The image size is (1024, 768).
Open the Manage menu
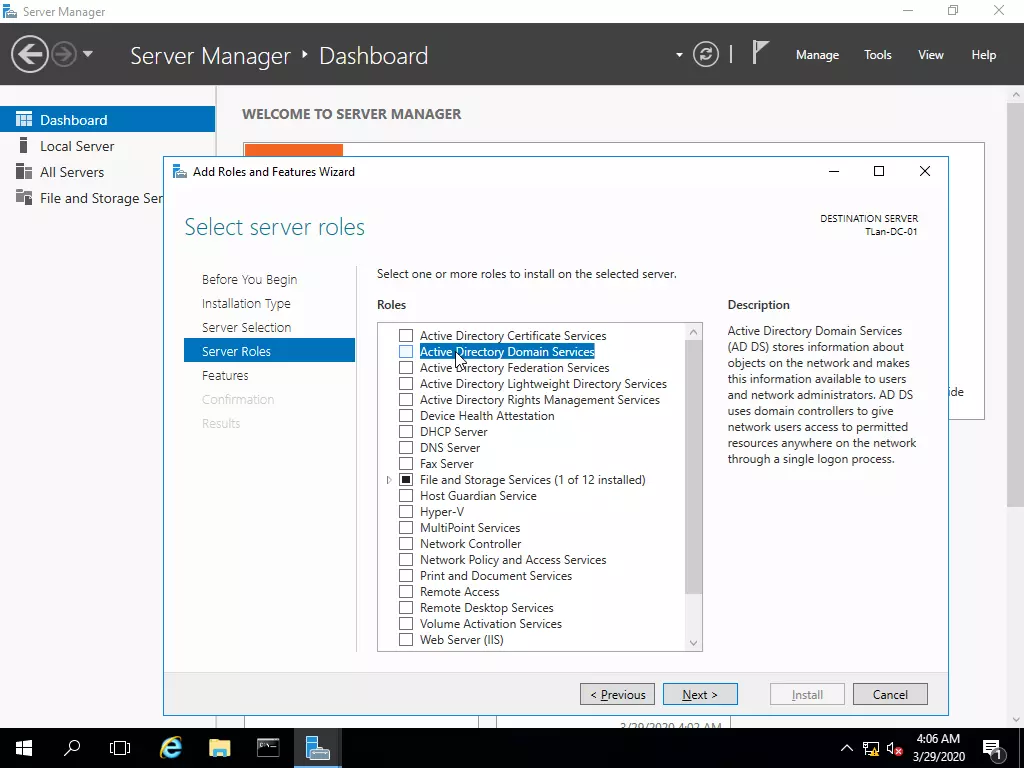tap(817, 55)
